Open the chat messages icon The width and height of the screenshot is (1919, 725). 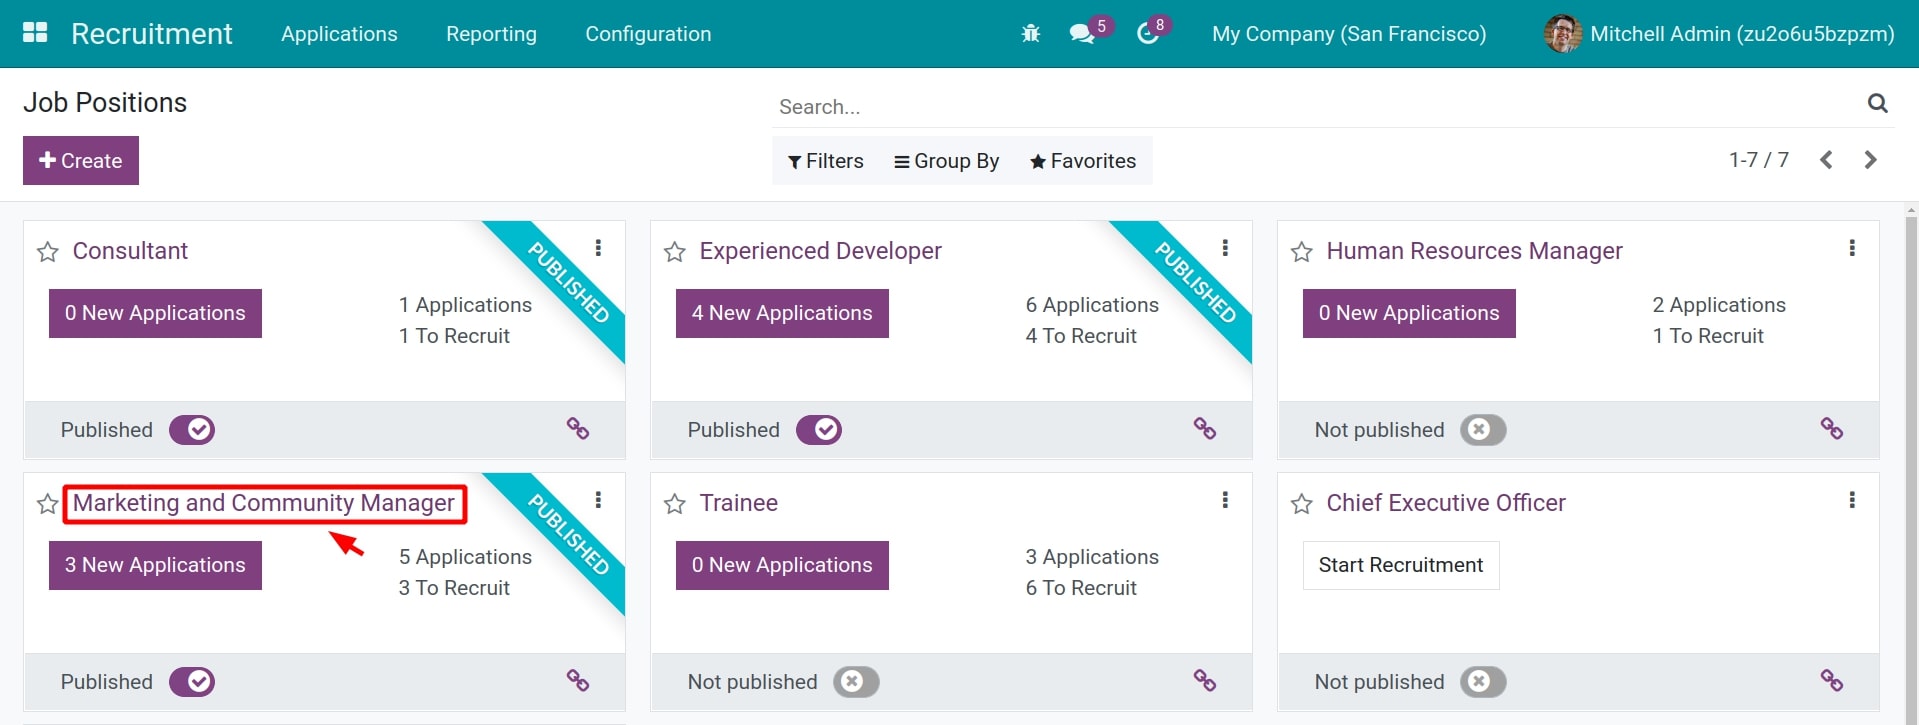coord(1081,34)
